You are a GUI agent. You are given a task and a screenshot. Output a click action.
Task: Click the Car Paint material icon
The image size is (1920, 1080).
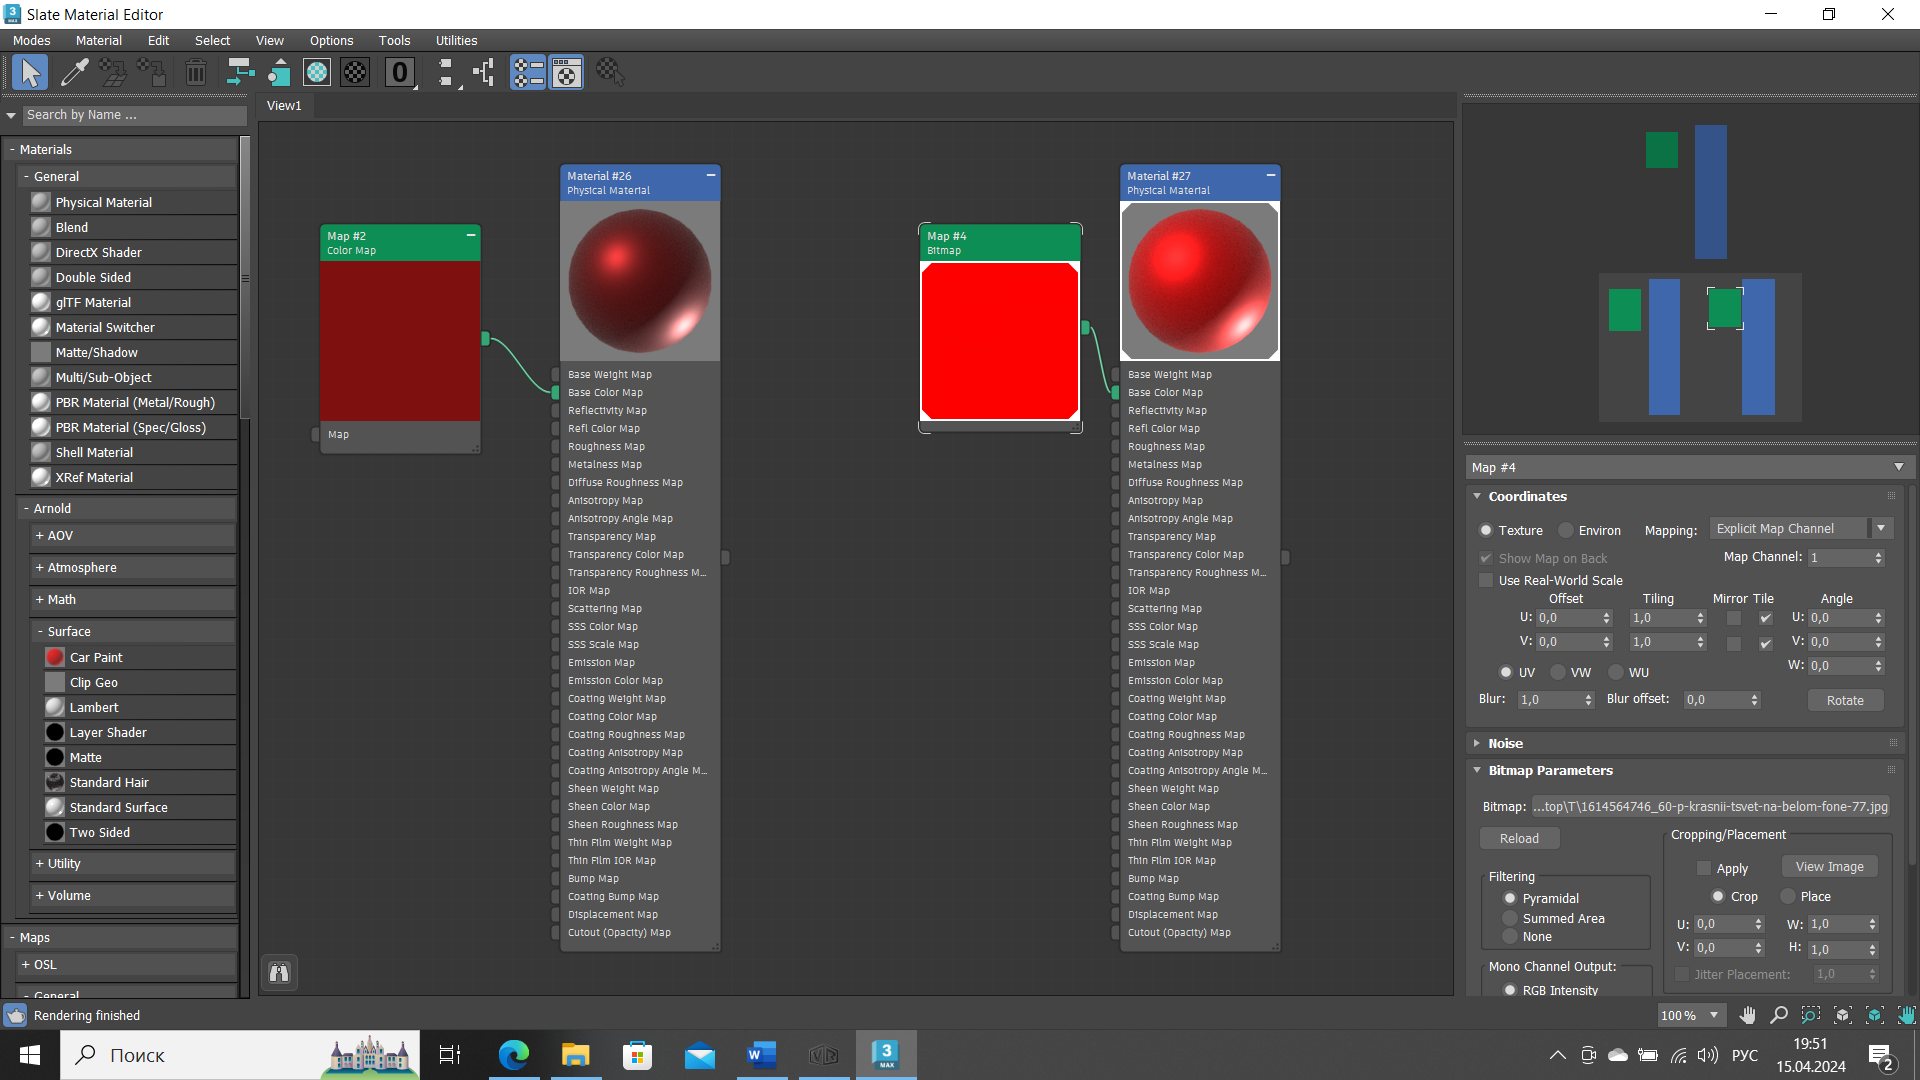[x=55, y=657]
